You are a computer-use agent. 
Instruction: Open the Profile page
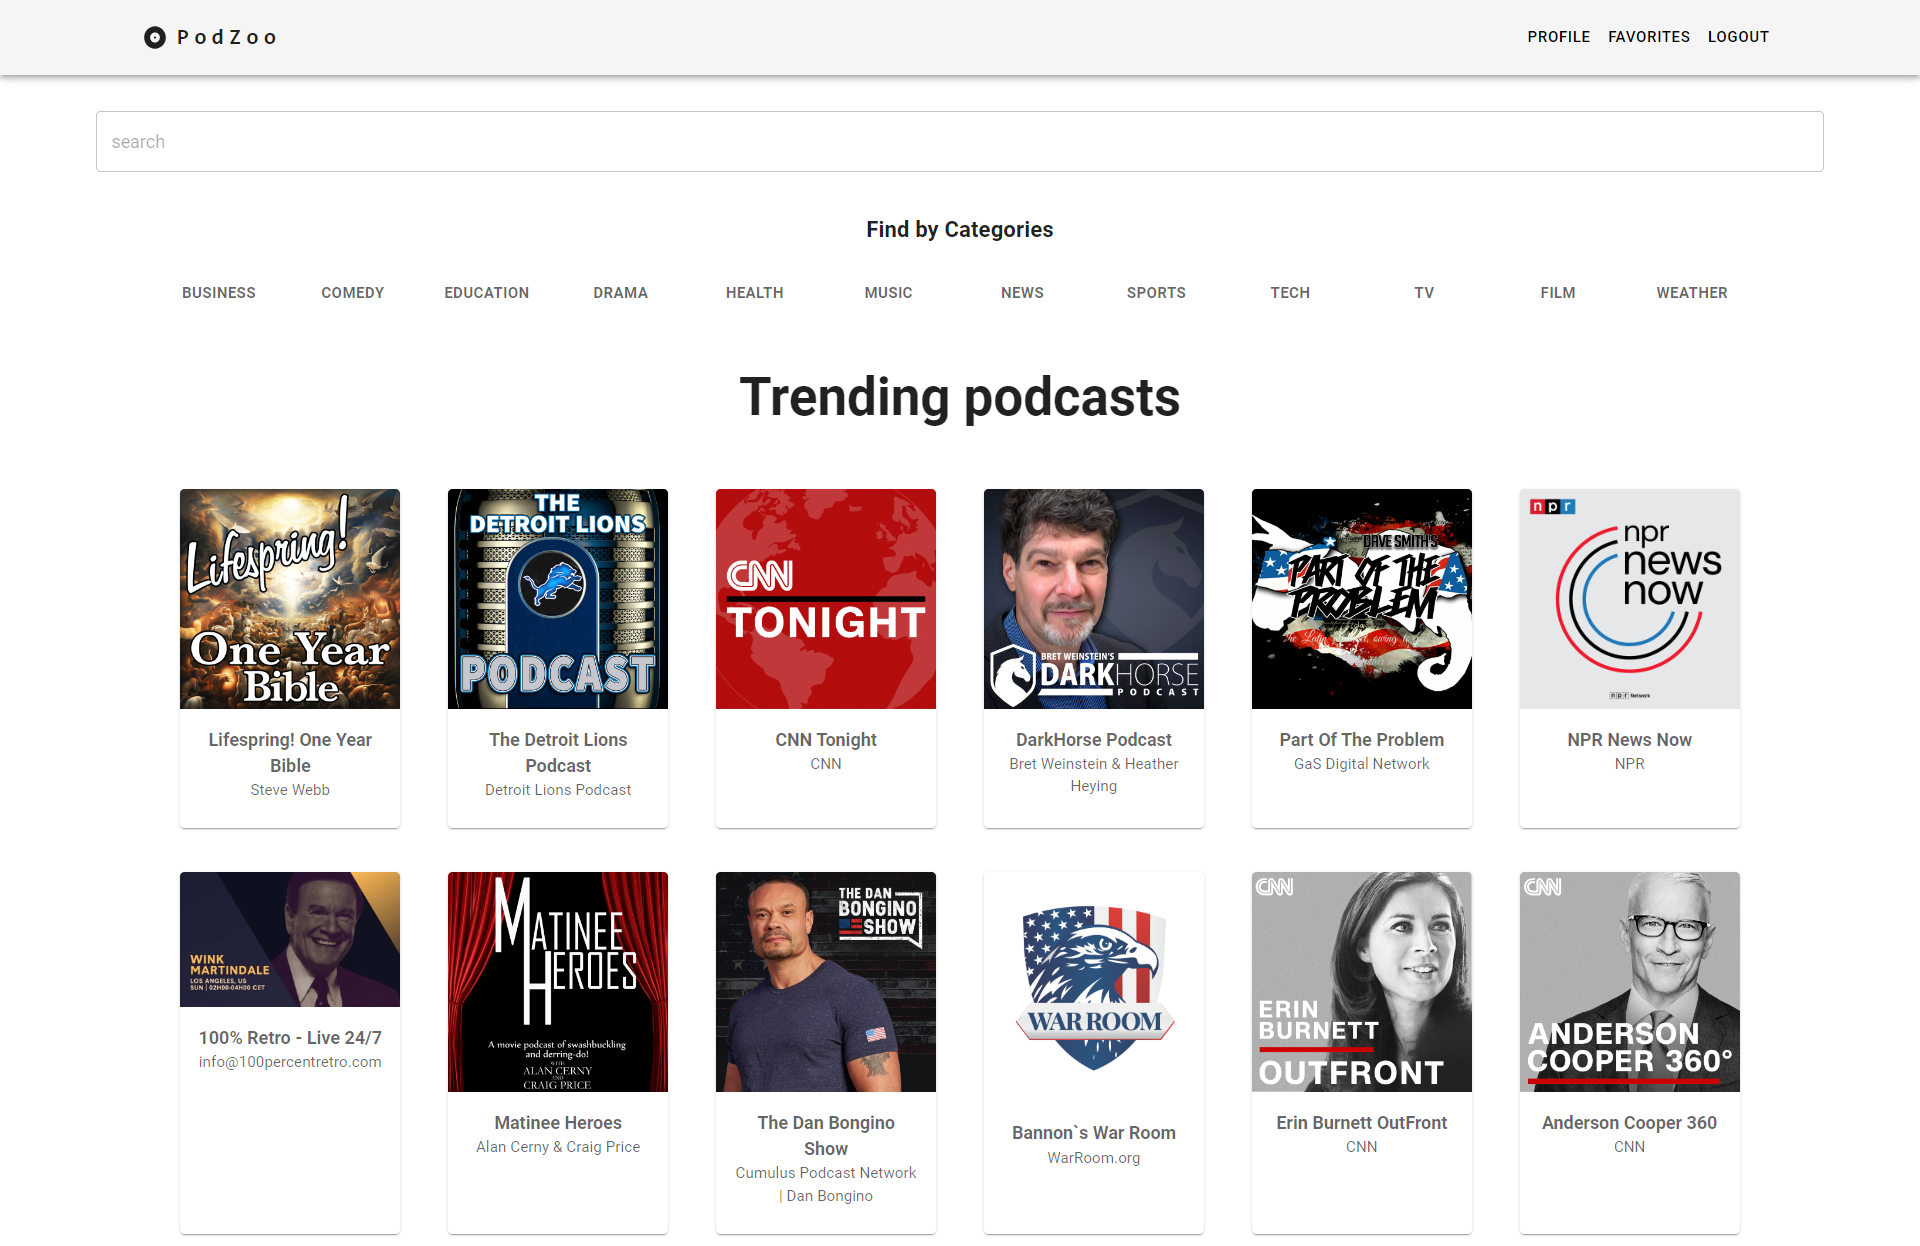1558,37
